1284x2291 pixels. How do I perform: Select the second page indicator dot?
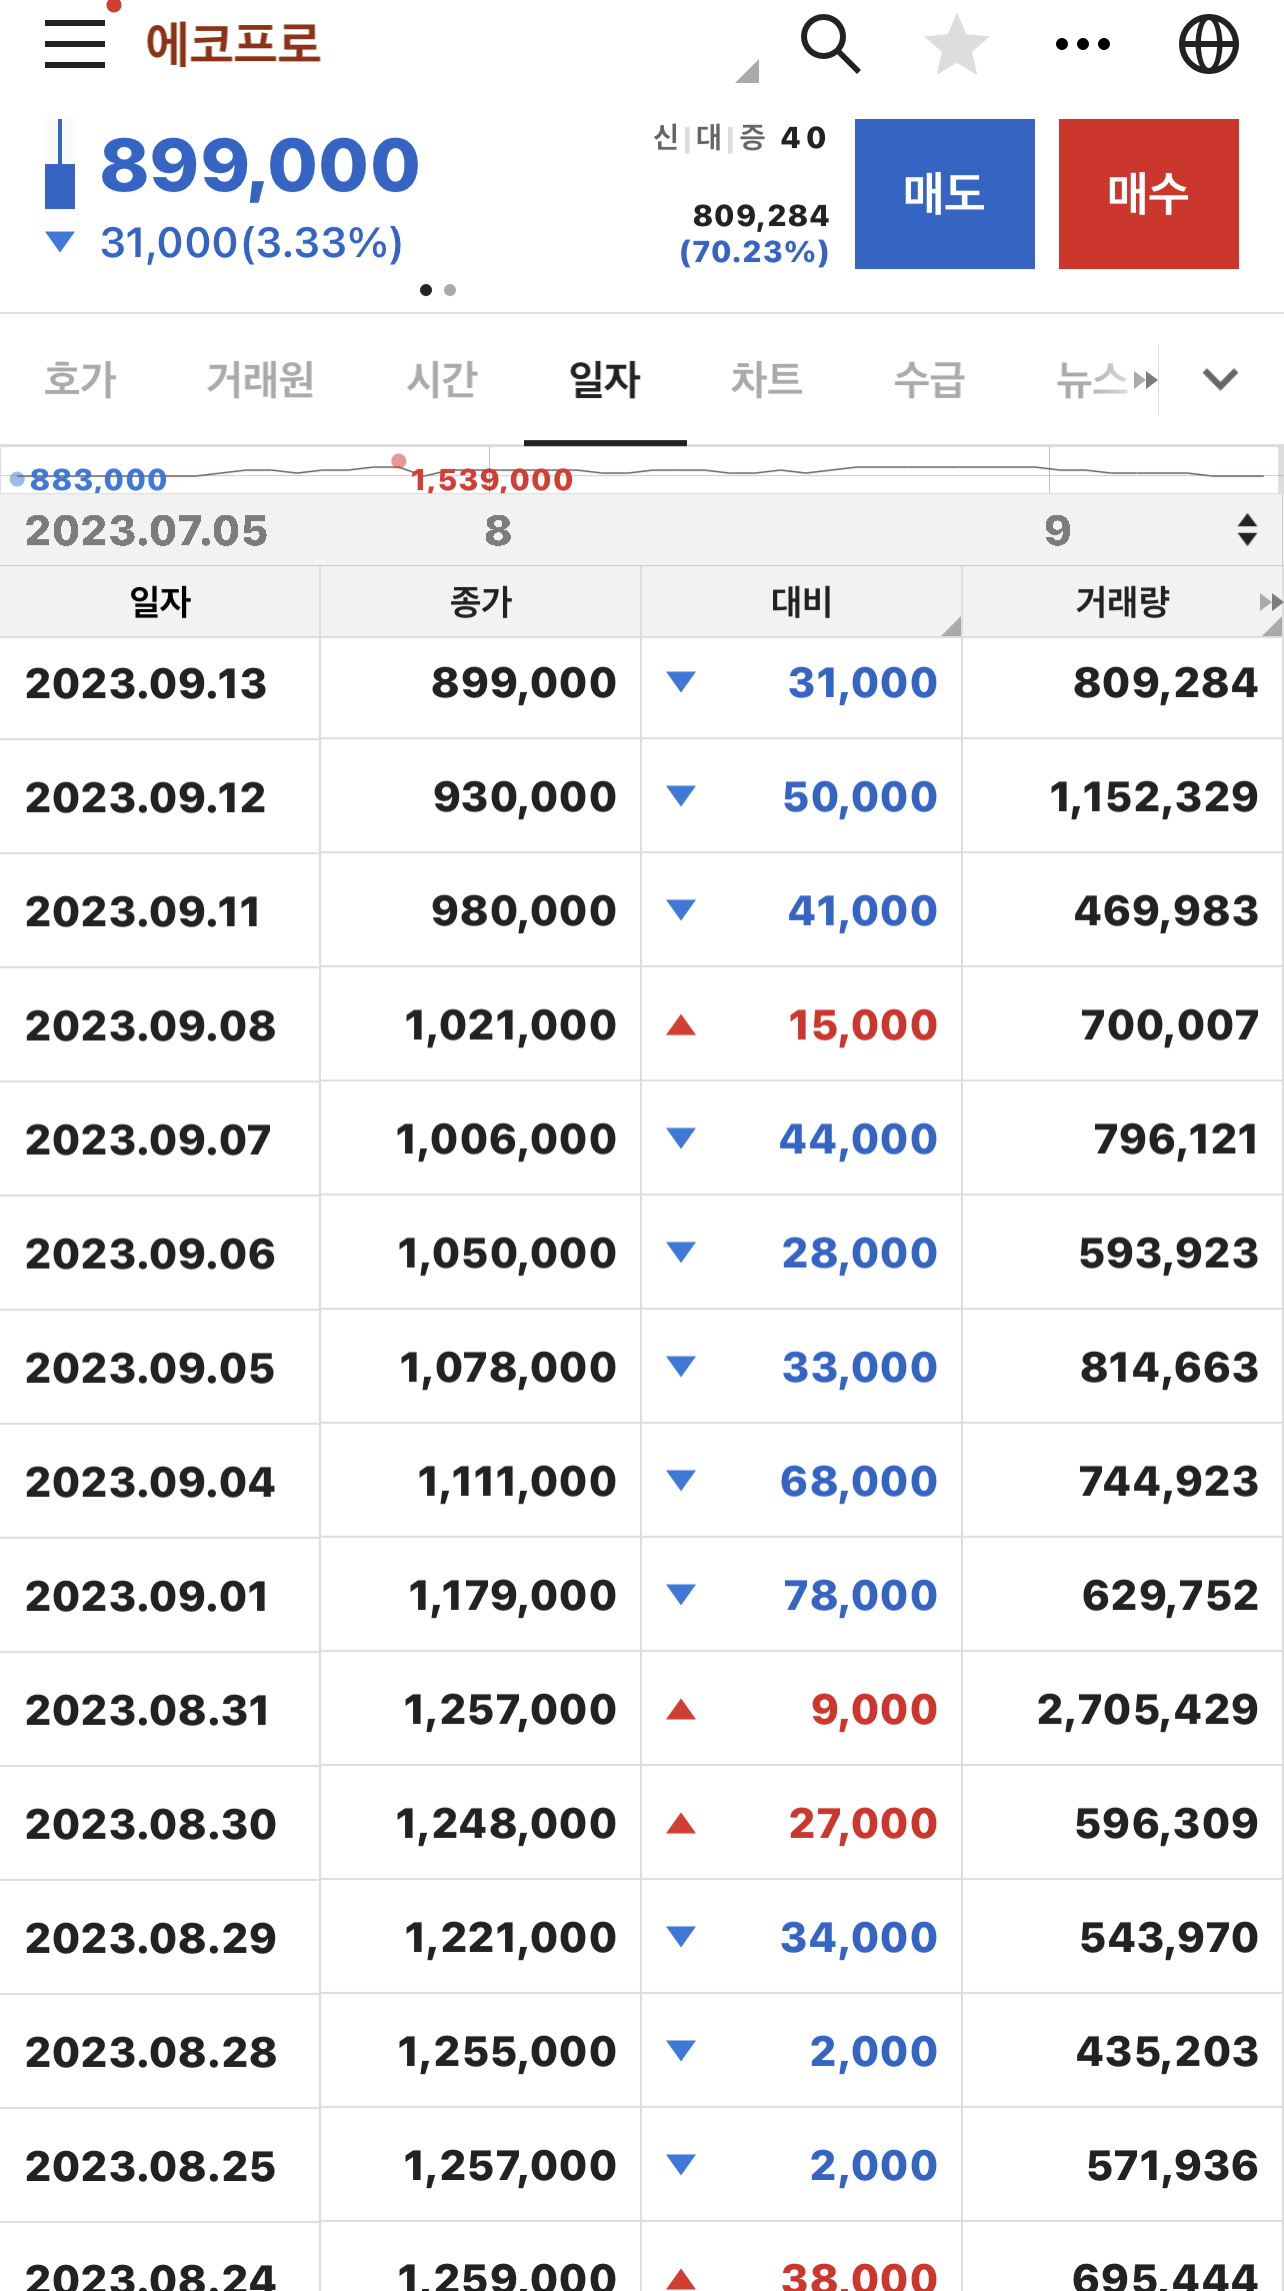pyautogui.click(x=450, y=290)
